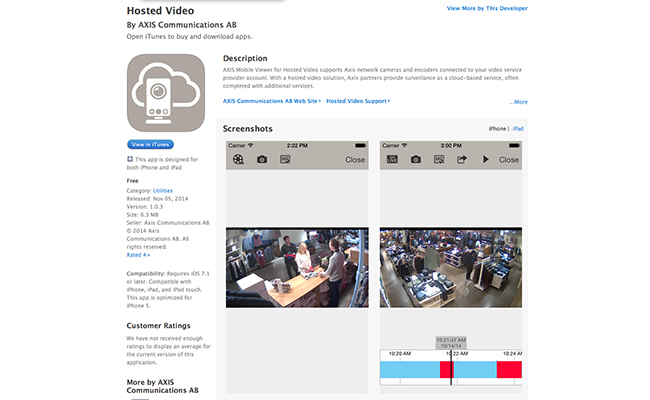
Task: Tap Close in the second screenshot toolbar
Action: [509, 159]
